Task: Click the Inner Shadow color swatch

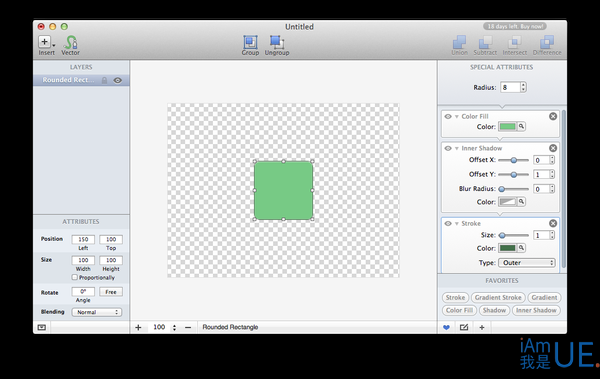Action: click(x=507, y=201)
